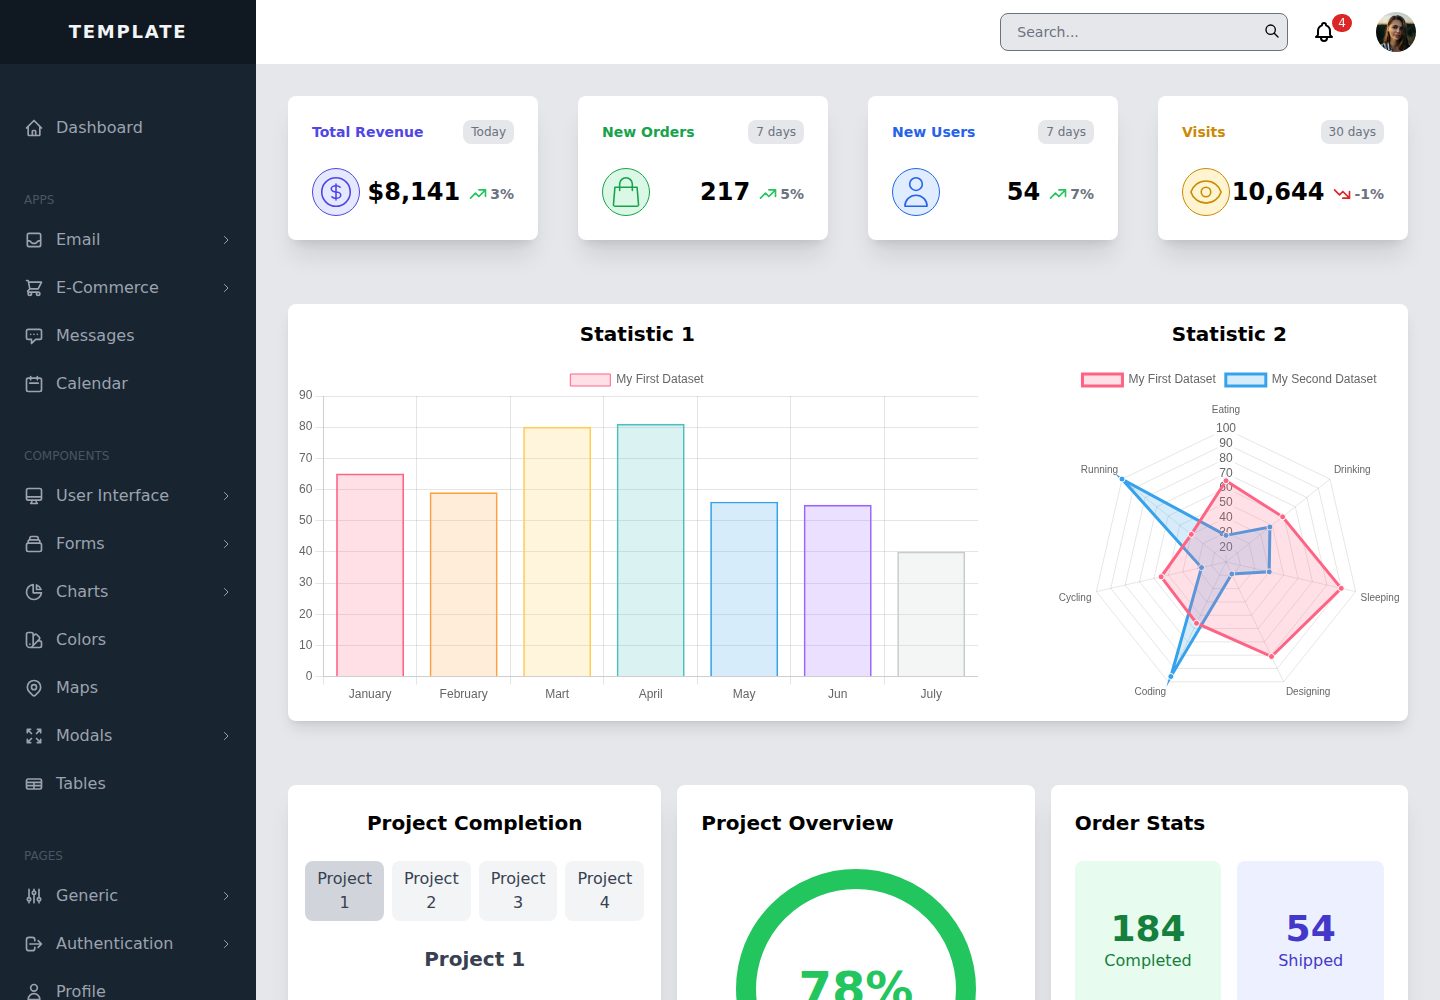Screen dimensions: 1440x1000
Task: Click the User Interface monitor icon
Action: 34,496
